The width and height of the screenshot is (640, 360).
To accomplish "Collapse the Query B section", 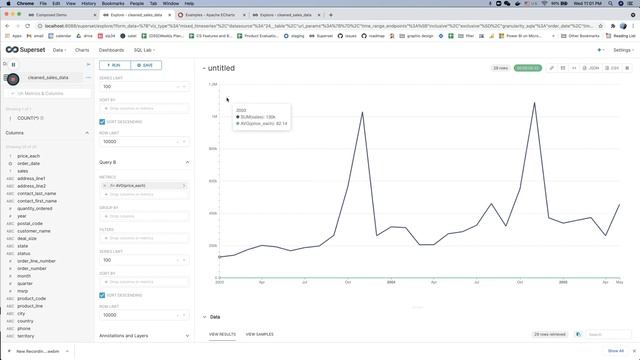I will pos(187,162).
